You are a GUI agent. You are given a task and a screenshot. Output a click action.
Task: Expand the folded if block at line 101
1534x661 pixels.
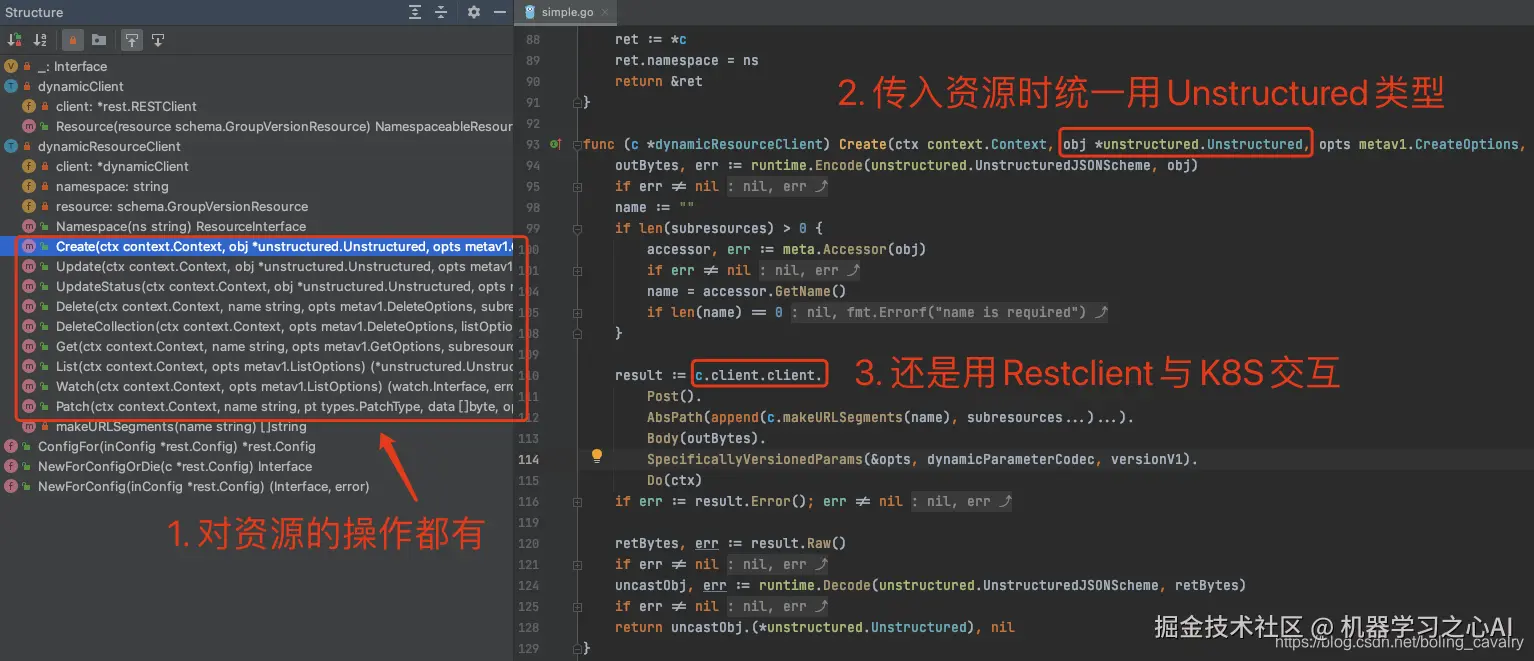(x=577, y=270)
